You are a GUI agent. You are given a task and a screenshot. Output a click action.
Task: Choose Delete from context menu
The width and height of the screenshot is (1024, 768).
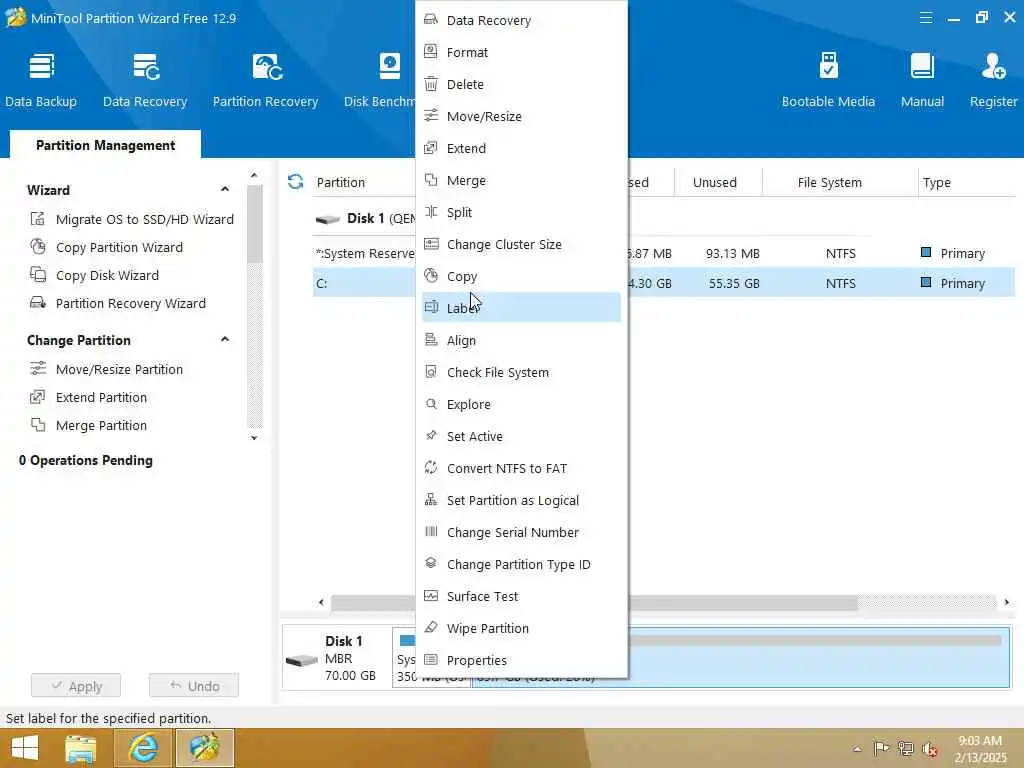pyautogui.click(x=521, y=84)
